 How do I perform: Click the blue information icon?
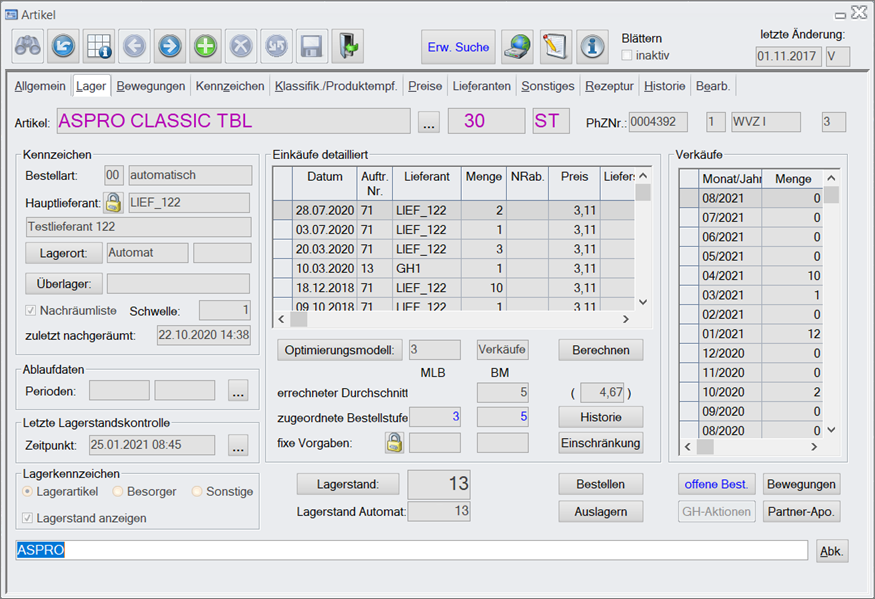pyautogui.click(x=593, y=46)
